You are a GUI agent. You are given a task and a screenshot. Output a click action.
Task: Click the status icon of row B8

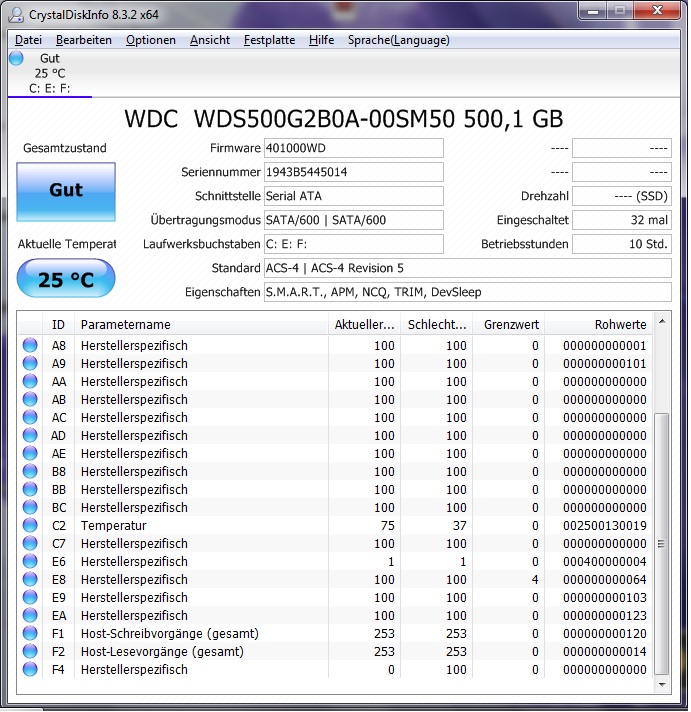click(30, 471)
